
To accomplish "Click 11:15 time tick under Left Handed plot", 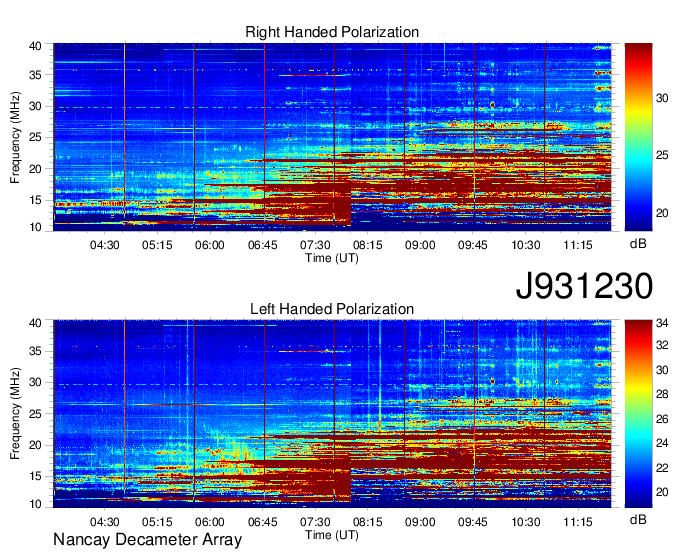I will click(x=578, y=522).
